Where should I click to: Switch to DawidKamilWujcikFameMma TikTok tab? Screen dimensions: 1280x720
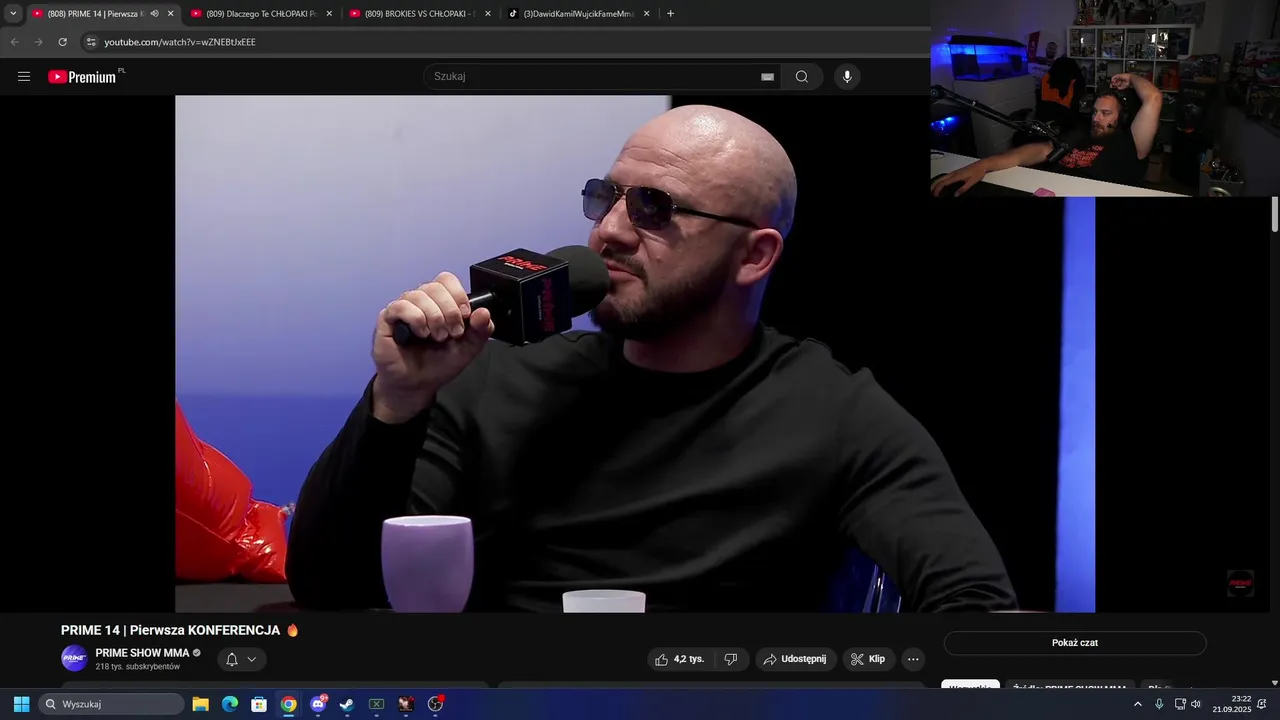[579, 14]
